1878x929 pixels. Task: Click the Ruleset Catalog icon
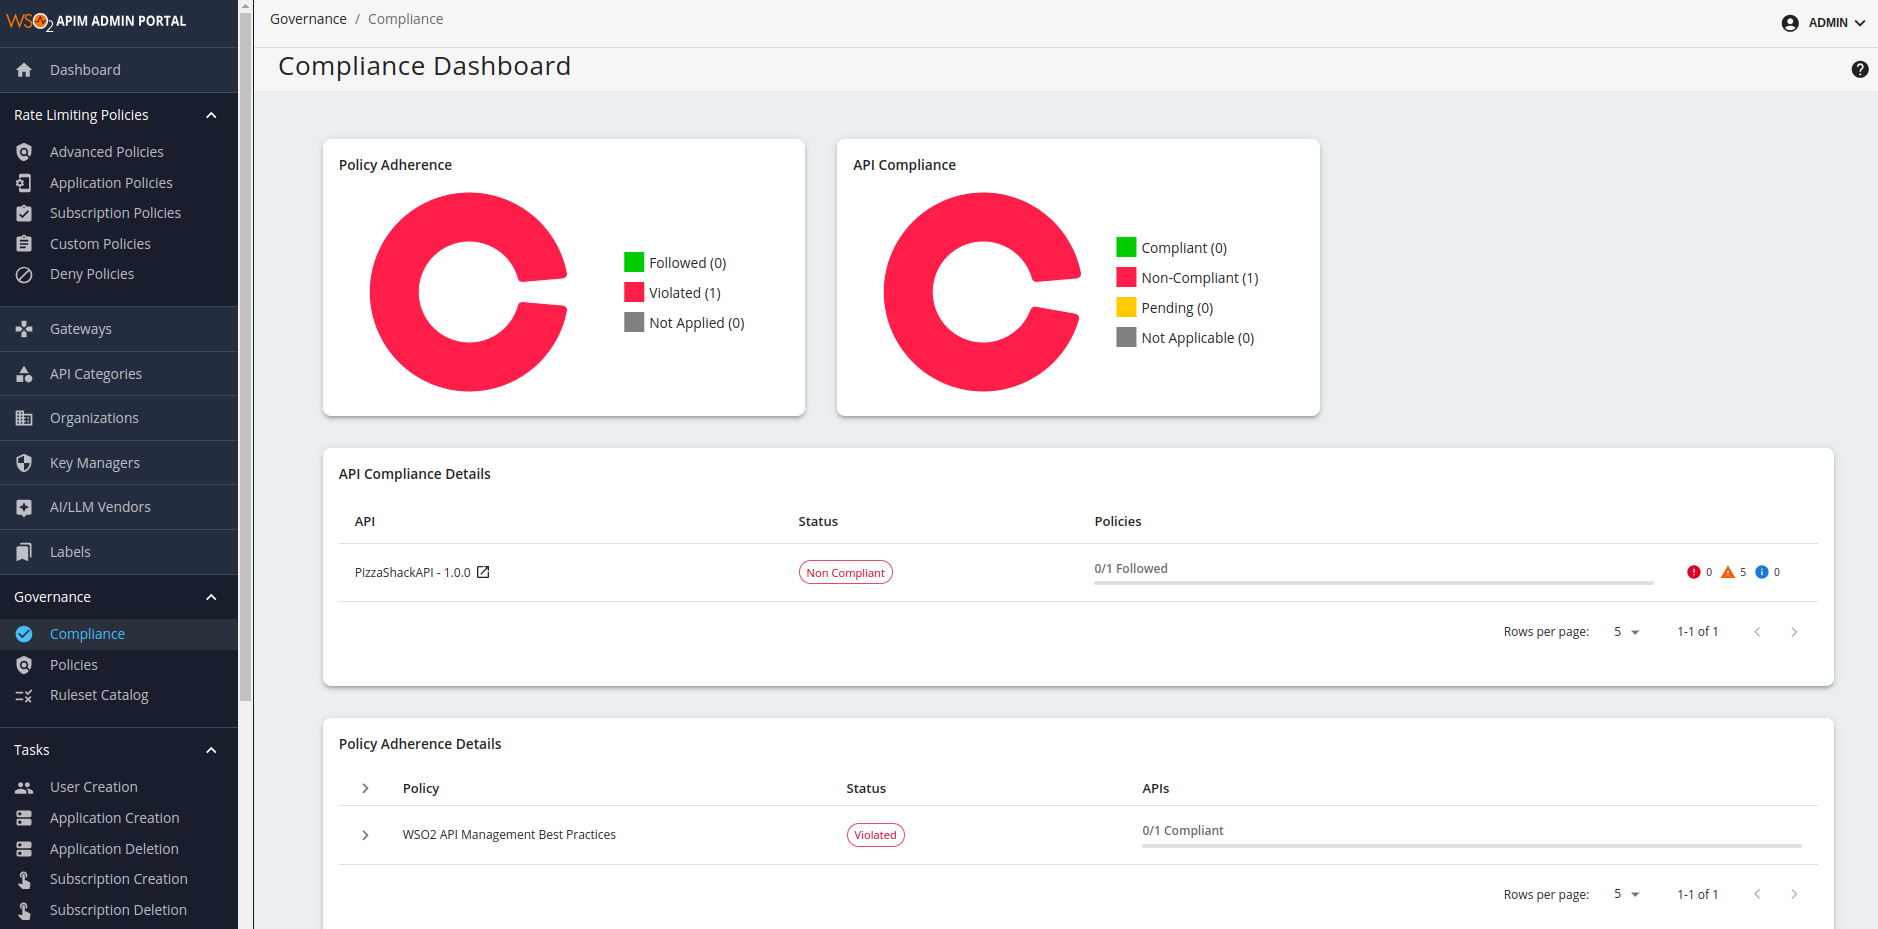[24, 695]
